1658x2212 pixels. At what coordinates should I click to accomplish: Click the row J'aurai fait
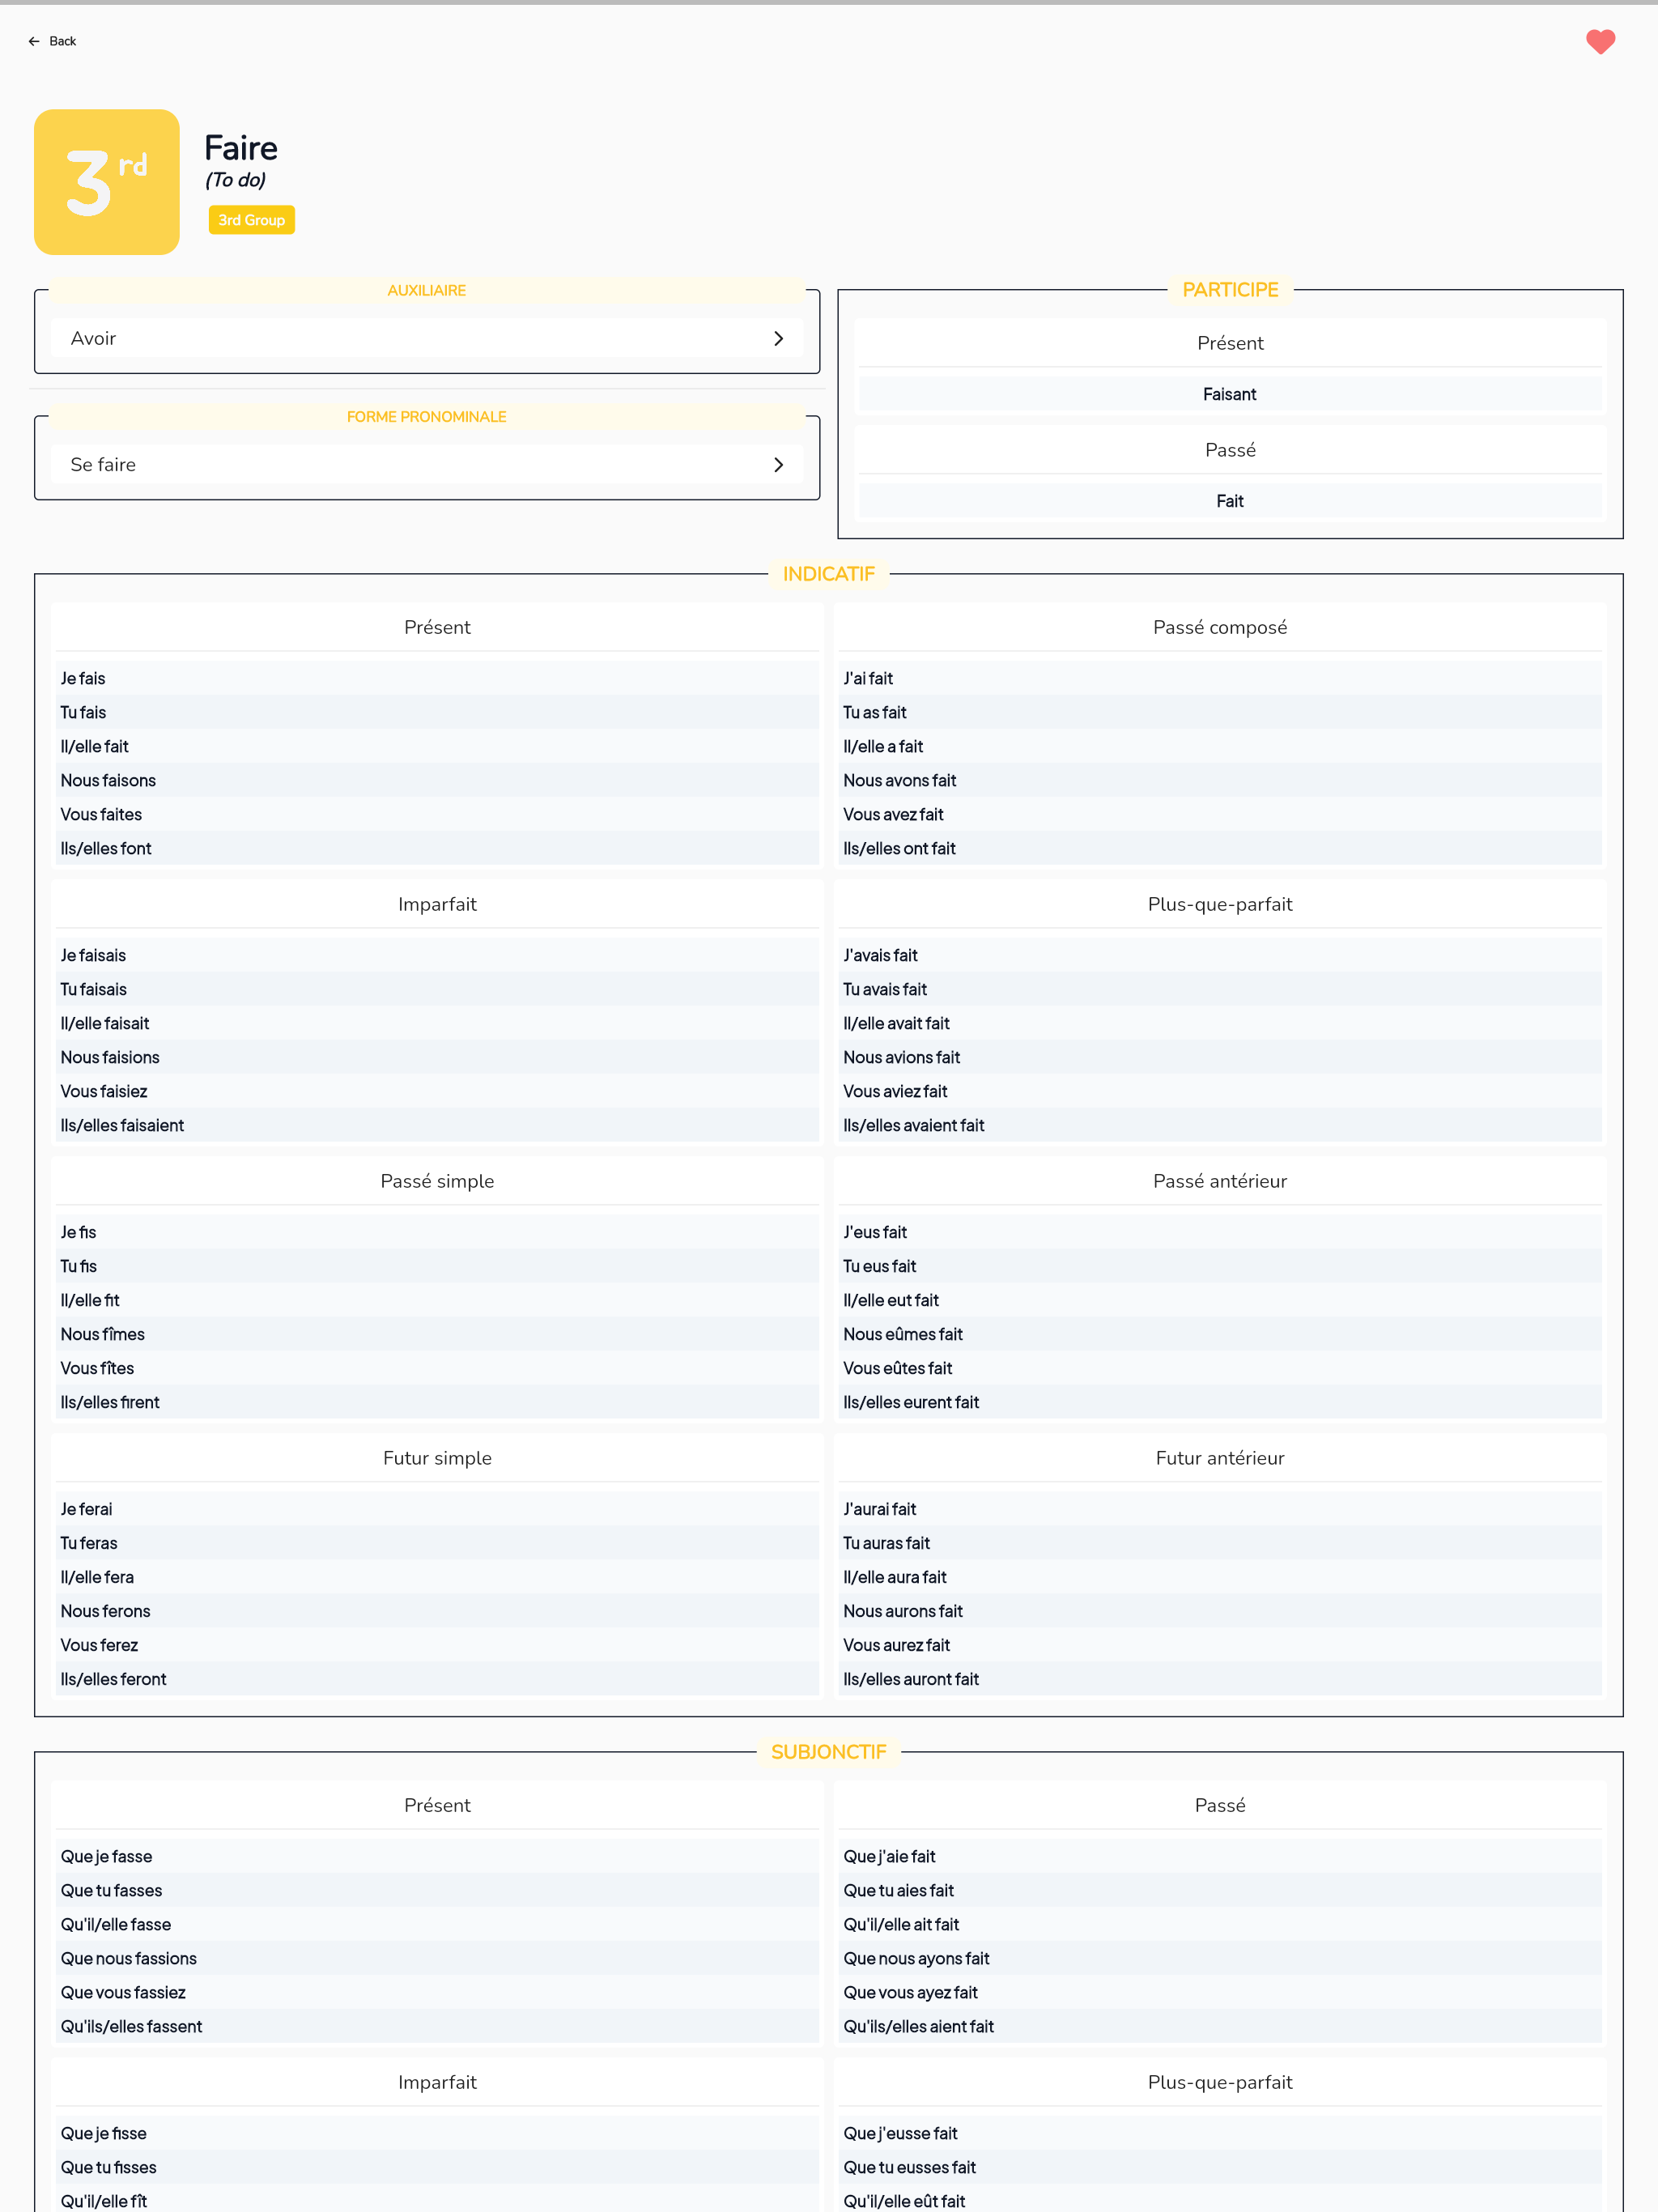[1220, 1509]
